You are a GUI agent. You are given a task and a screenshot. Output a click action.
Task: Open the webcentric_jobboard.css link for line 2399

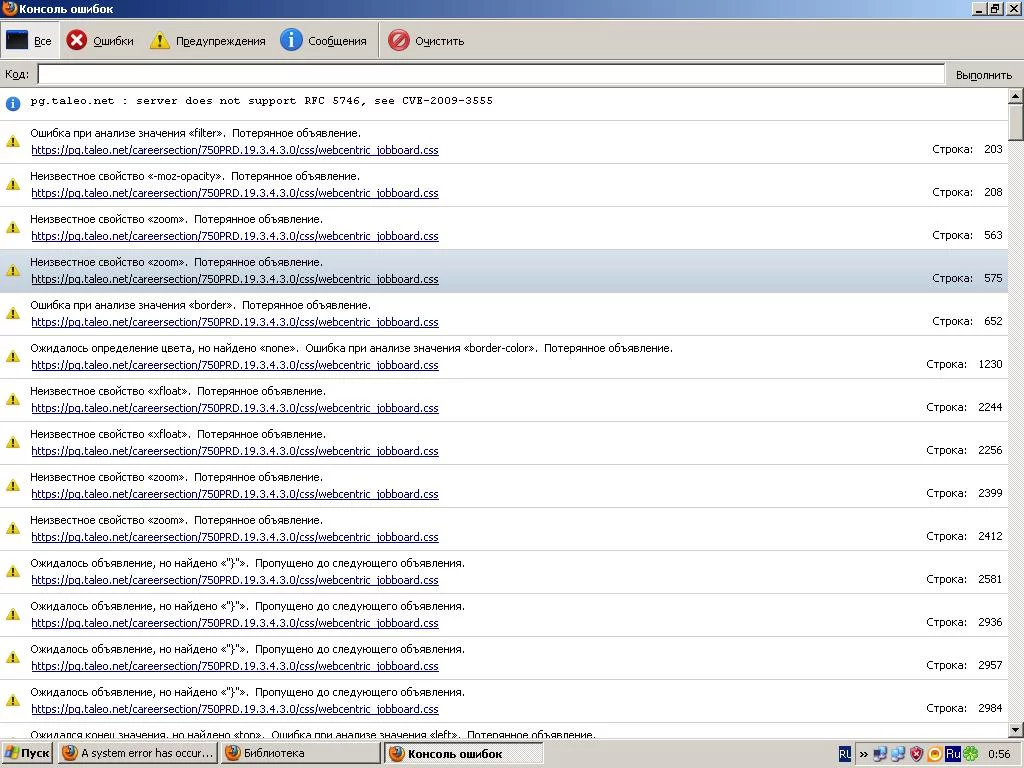pos(235,494)
